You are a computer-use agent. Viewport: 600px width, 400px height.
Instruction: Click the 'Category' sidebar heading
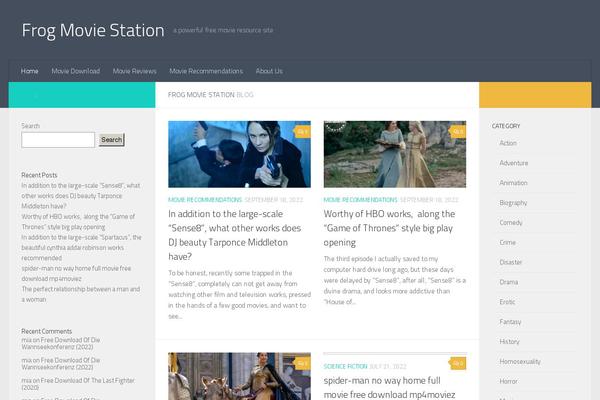506,126
